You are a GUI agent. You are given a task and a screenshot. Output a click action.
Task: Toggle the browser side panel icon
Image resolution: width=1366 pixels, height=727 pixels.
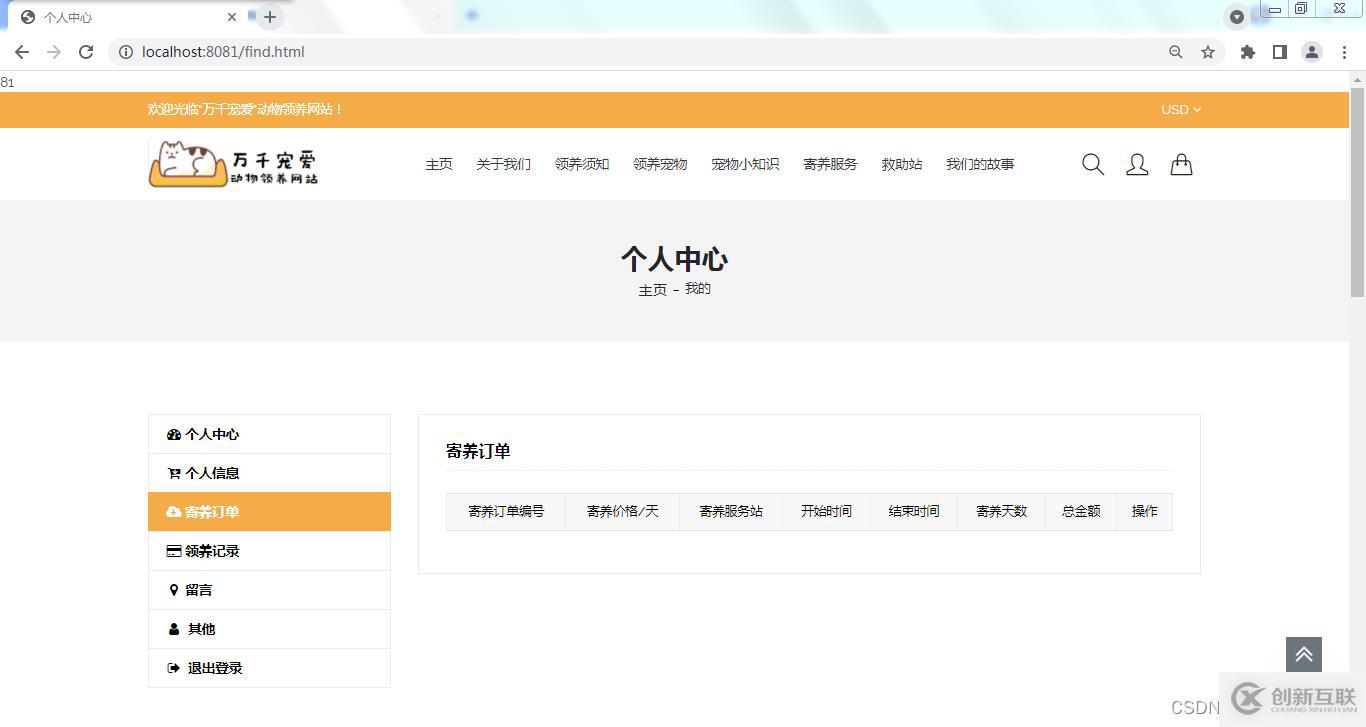coord(1279,52)
